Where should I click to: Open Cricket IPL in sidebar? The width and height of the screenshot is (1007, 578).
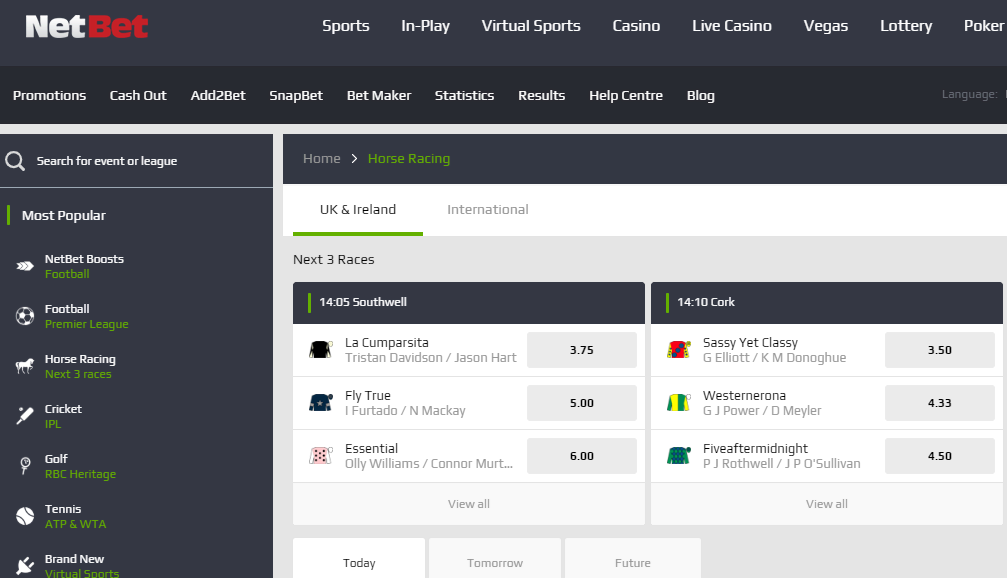(63, 416)
